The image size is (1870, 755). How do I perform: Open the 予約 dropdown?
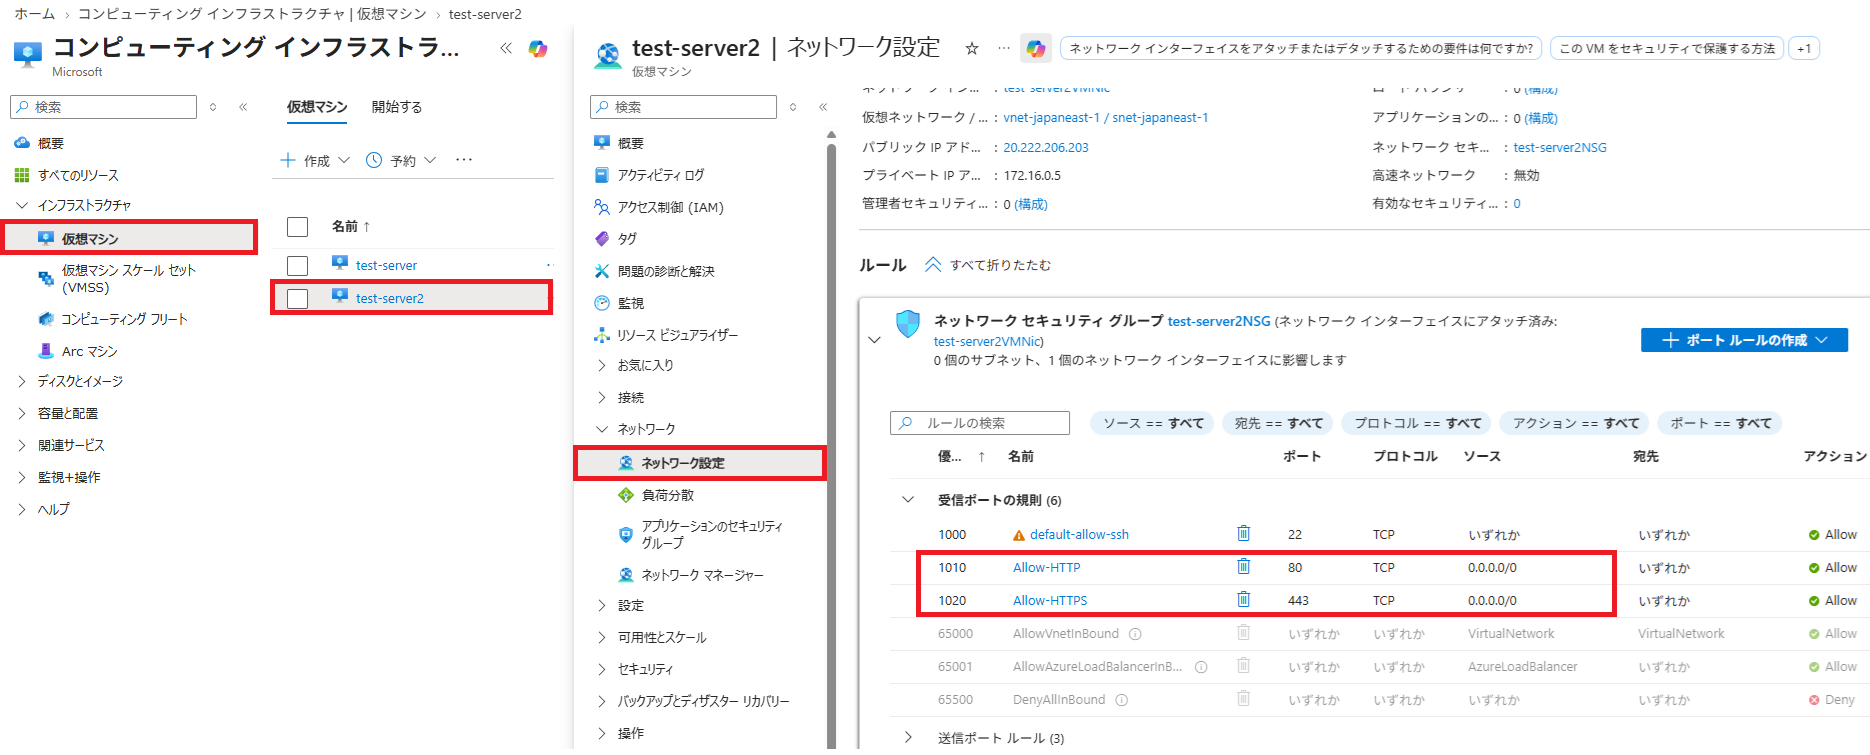401,160
